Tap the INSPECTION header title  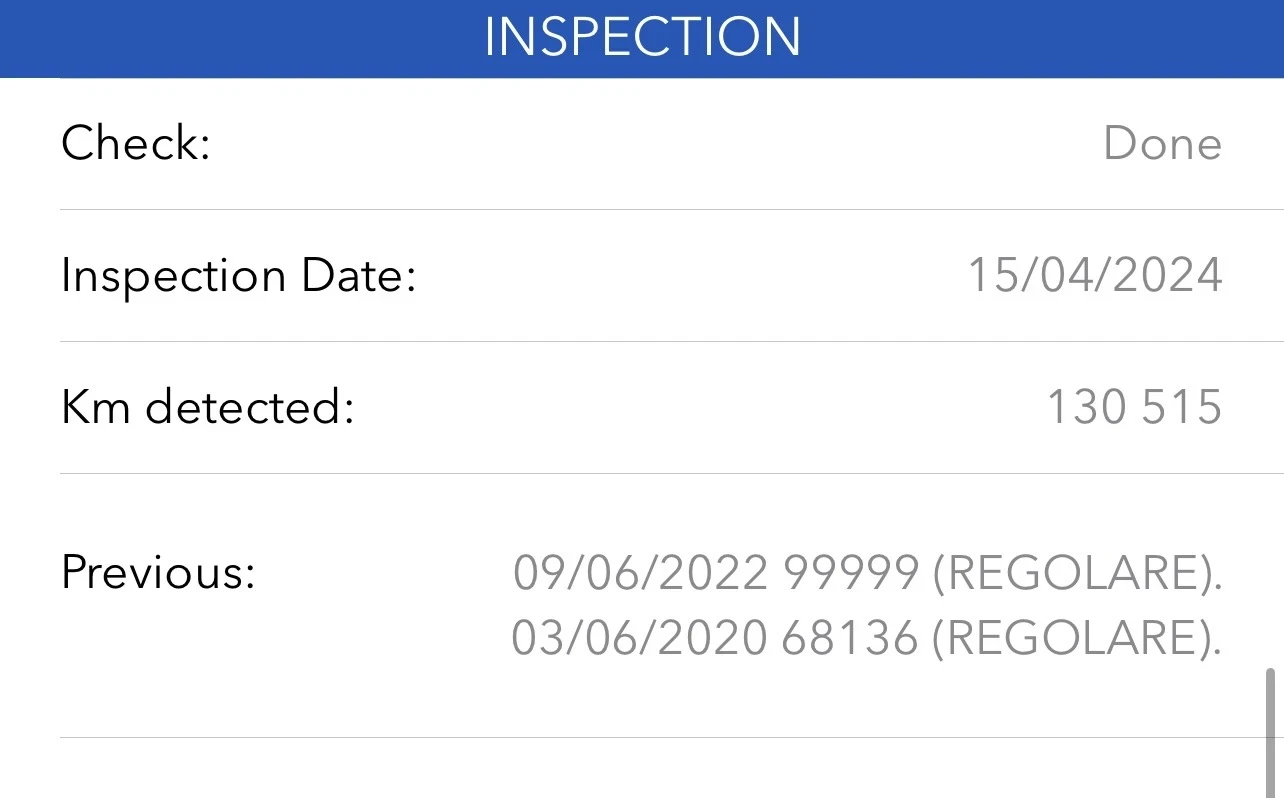coord(642,37)
